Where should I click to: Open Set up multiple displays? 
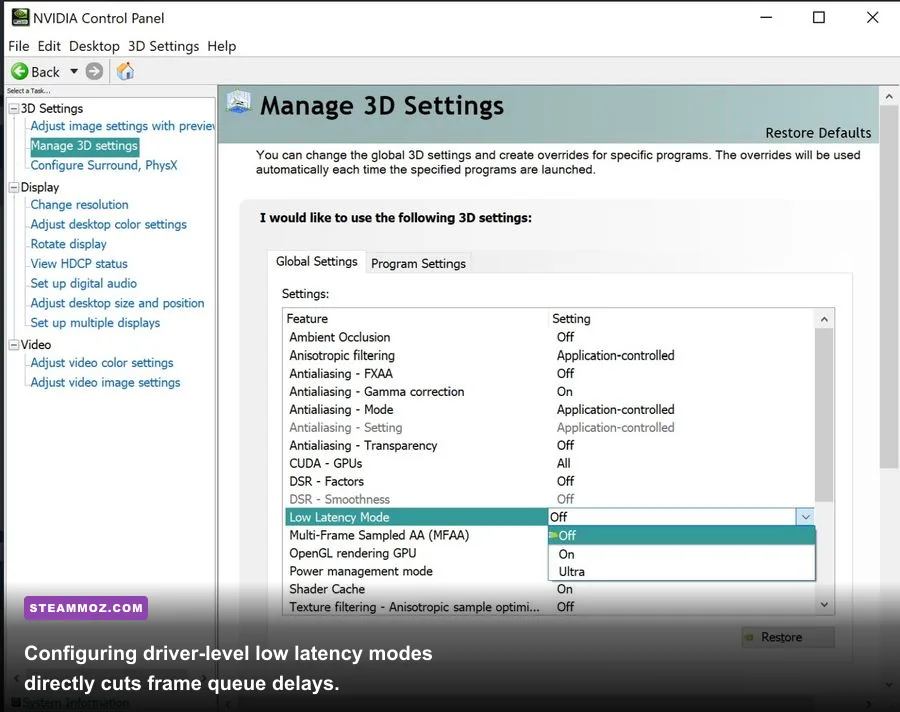(95, 323)
